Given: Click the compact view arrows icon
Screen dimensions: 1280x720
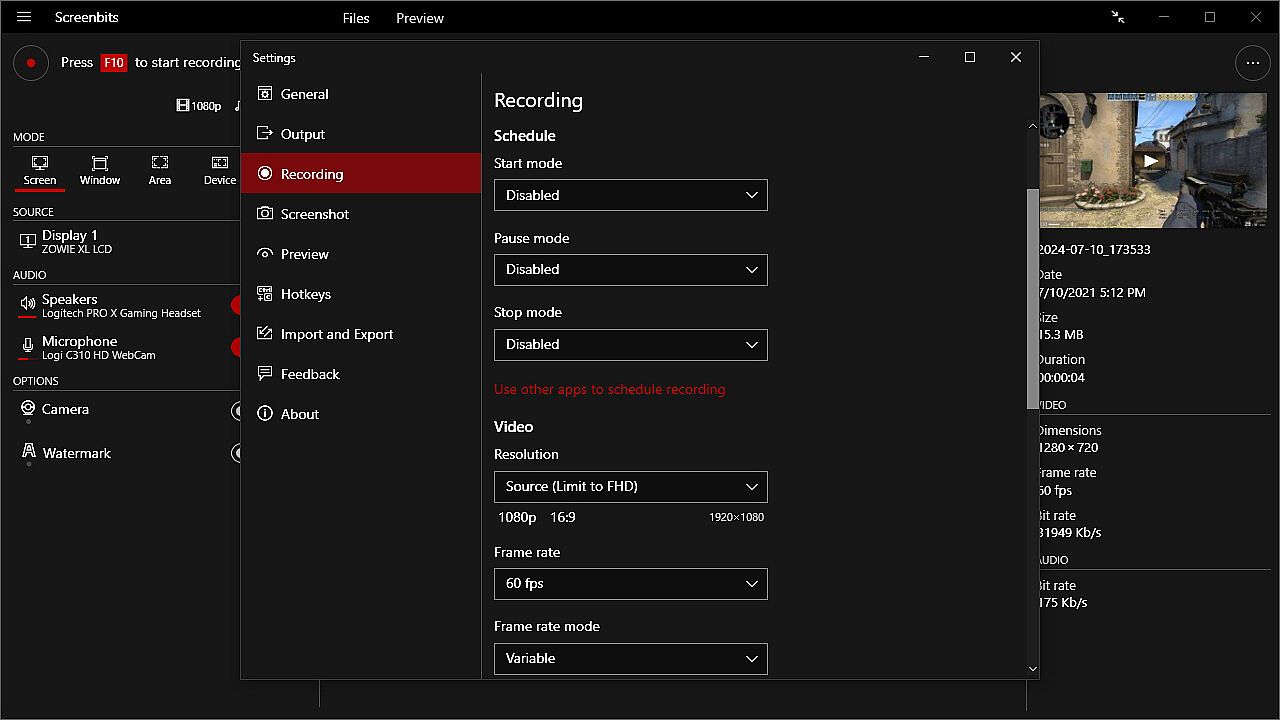Looking at the screenshot, I should (x=1118, y=17).
